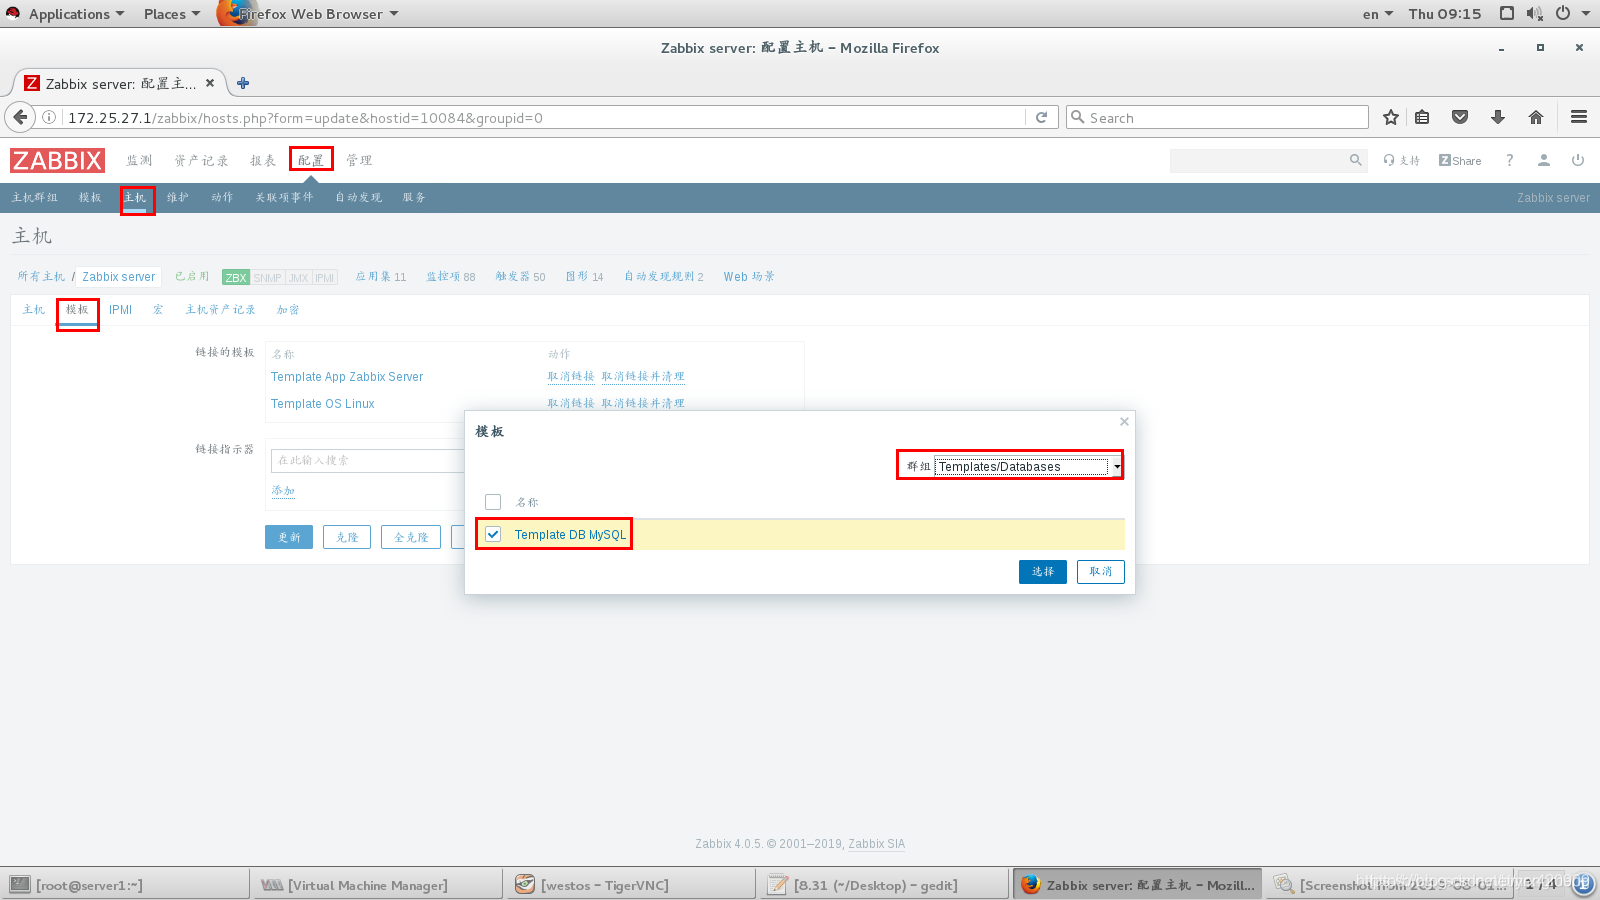This screenshot has height=900, width=1600.
Task: Close the template popup with the X
Action: tap(1124, 421)
